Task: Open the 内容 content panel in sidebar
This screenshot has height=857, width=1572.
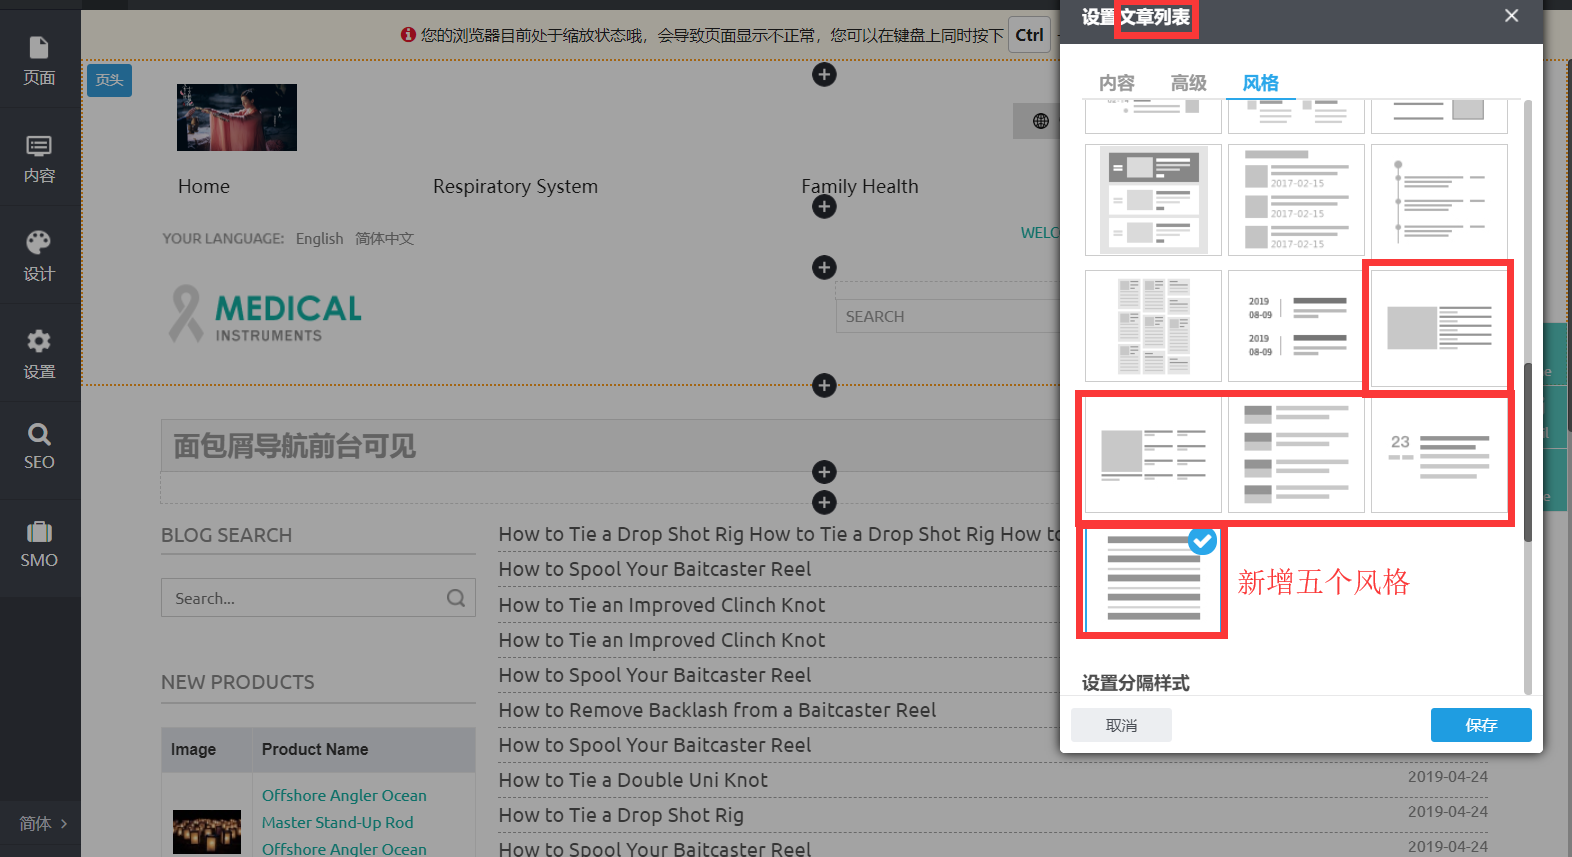Action: point(39,158)
